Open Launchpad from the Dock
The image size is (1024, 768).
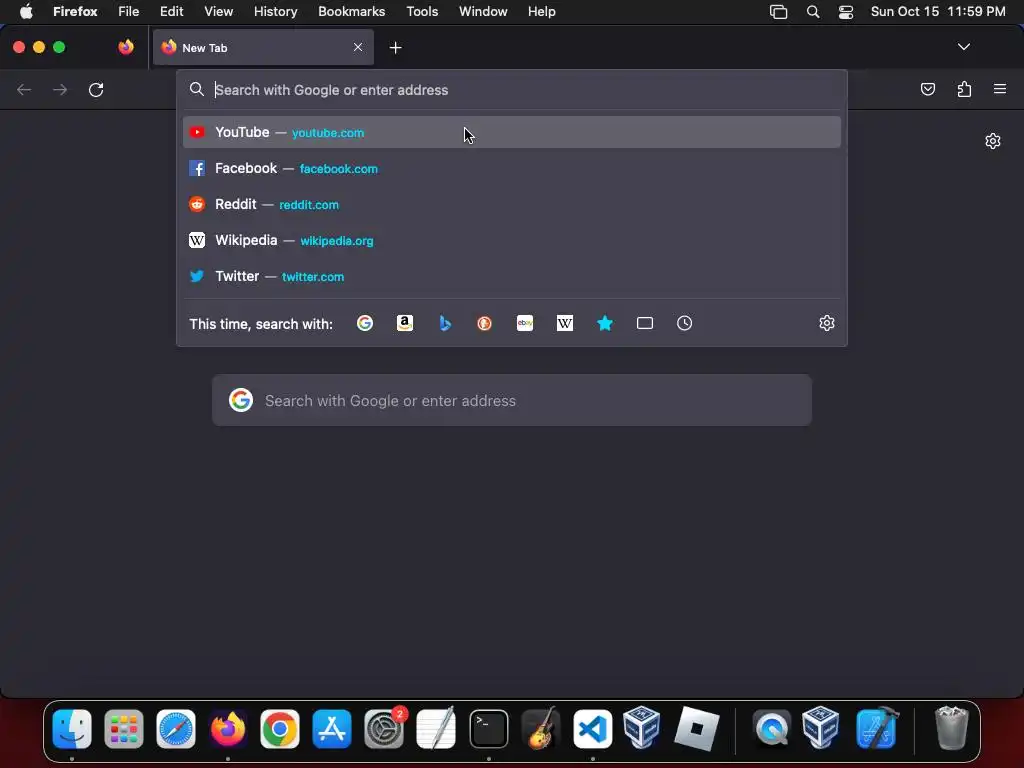(124, 729)
